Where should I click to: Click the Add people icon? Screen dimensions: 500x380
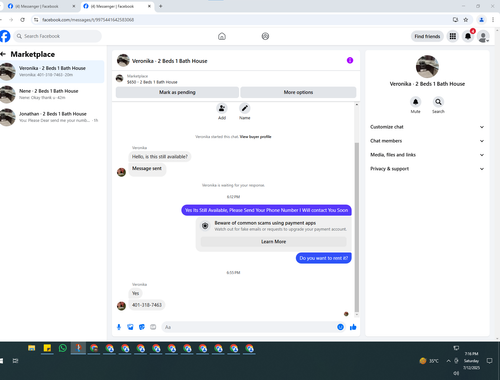[x=222, y=108]
